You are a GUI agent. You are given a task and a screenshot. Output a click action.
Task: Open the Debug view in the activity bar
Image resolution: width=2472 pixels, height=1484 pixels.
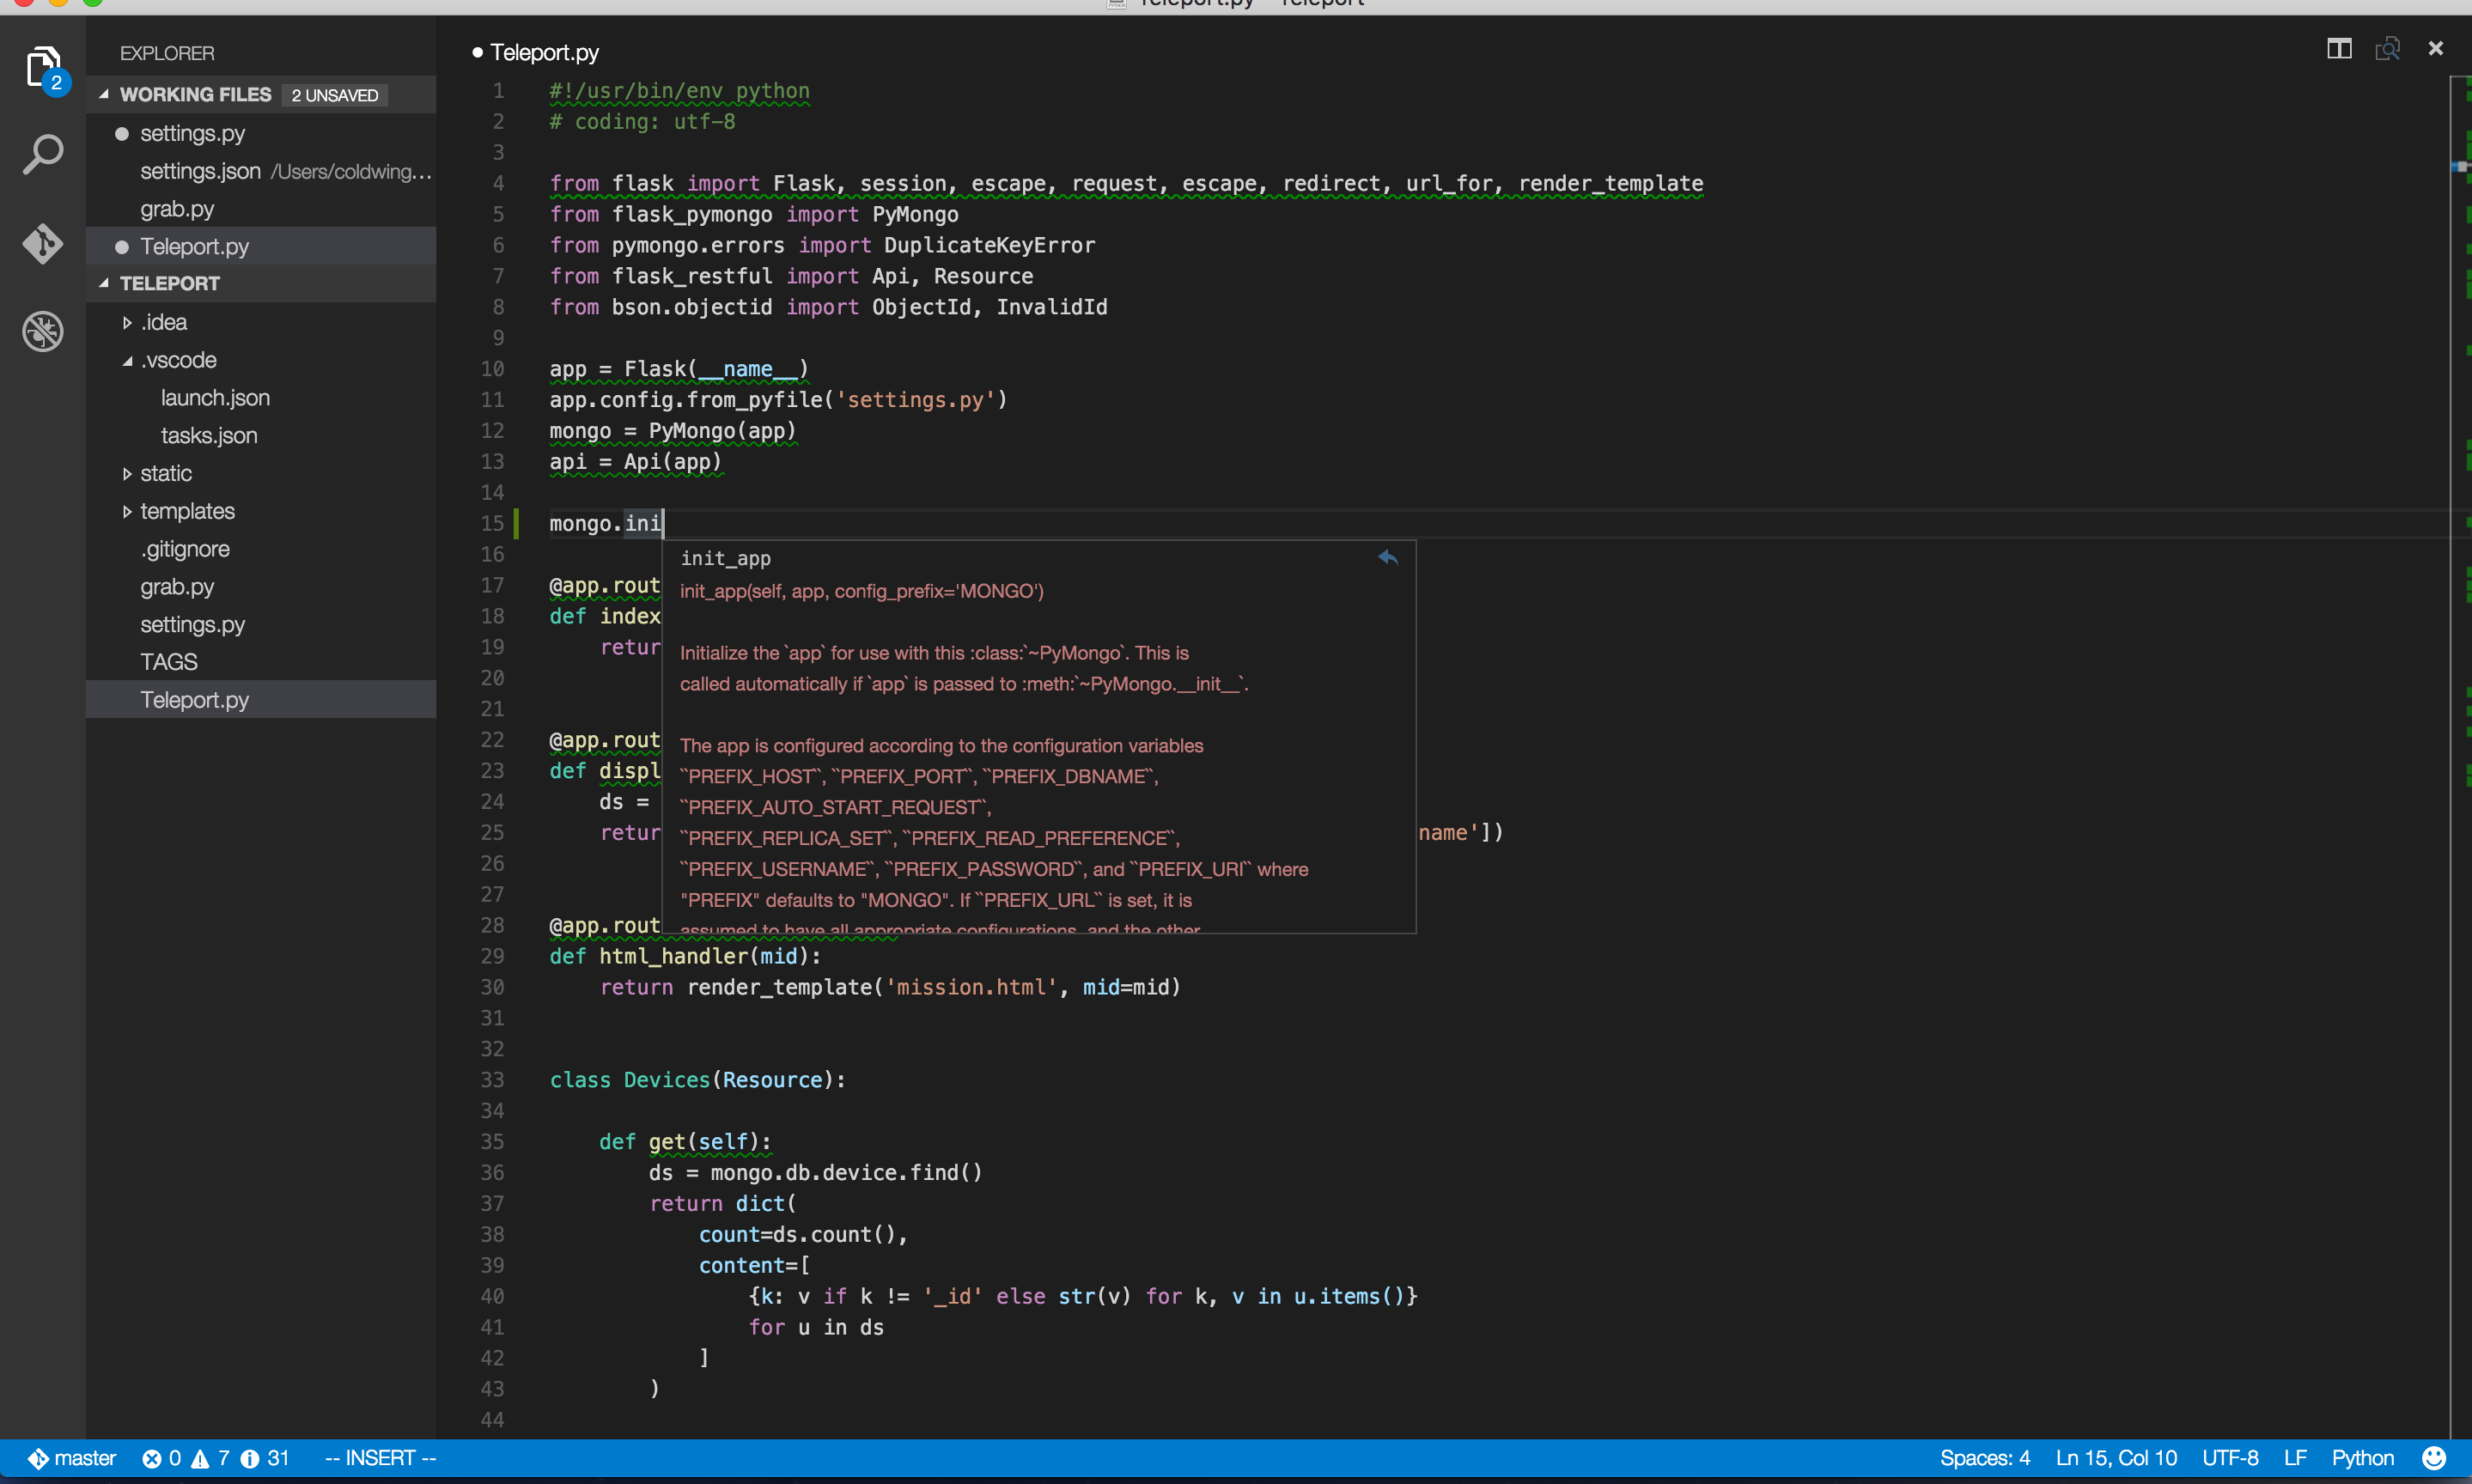coord(43,331)
